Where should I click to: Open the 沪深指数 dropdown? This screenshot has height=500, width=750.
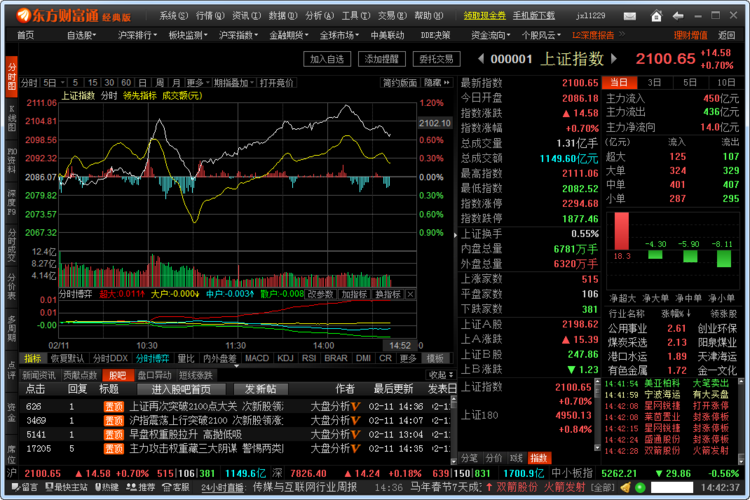238,35
